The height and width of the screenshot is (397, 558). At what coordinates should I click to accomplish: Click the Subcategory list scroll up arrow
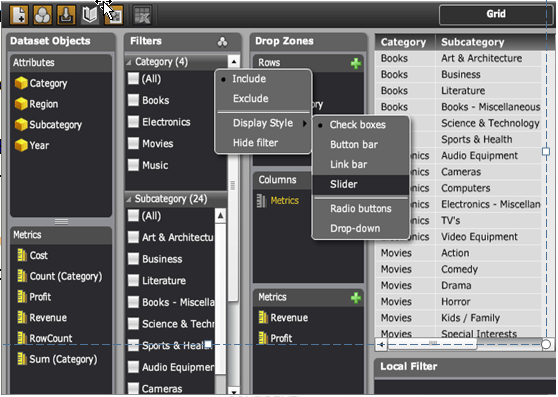tap(220, 216)
